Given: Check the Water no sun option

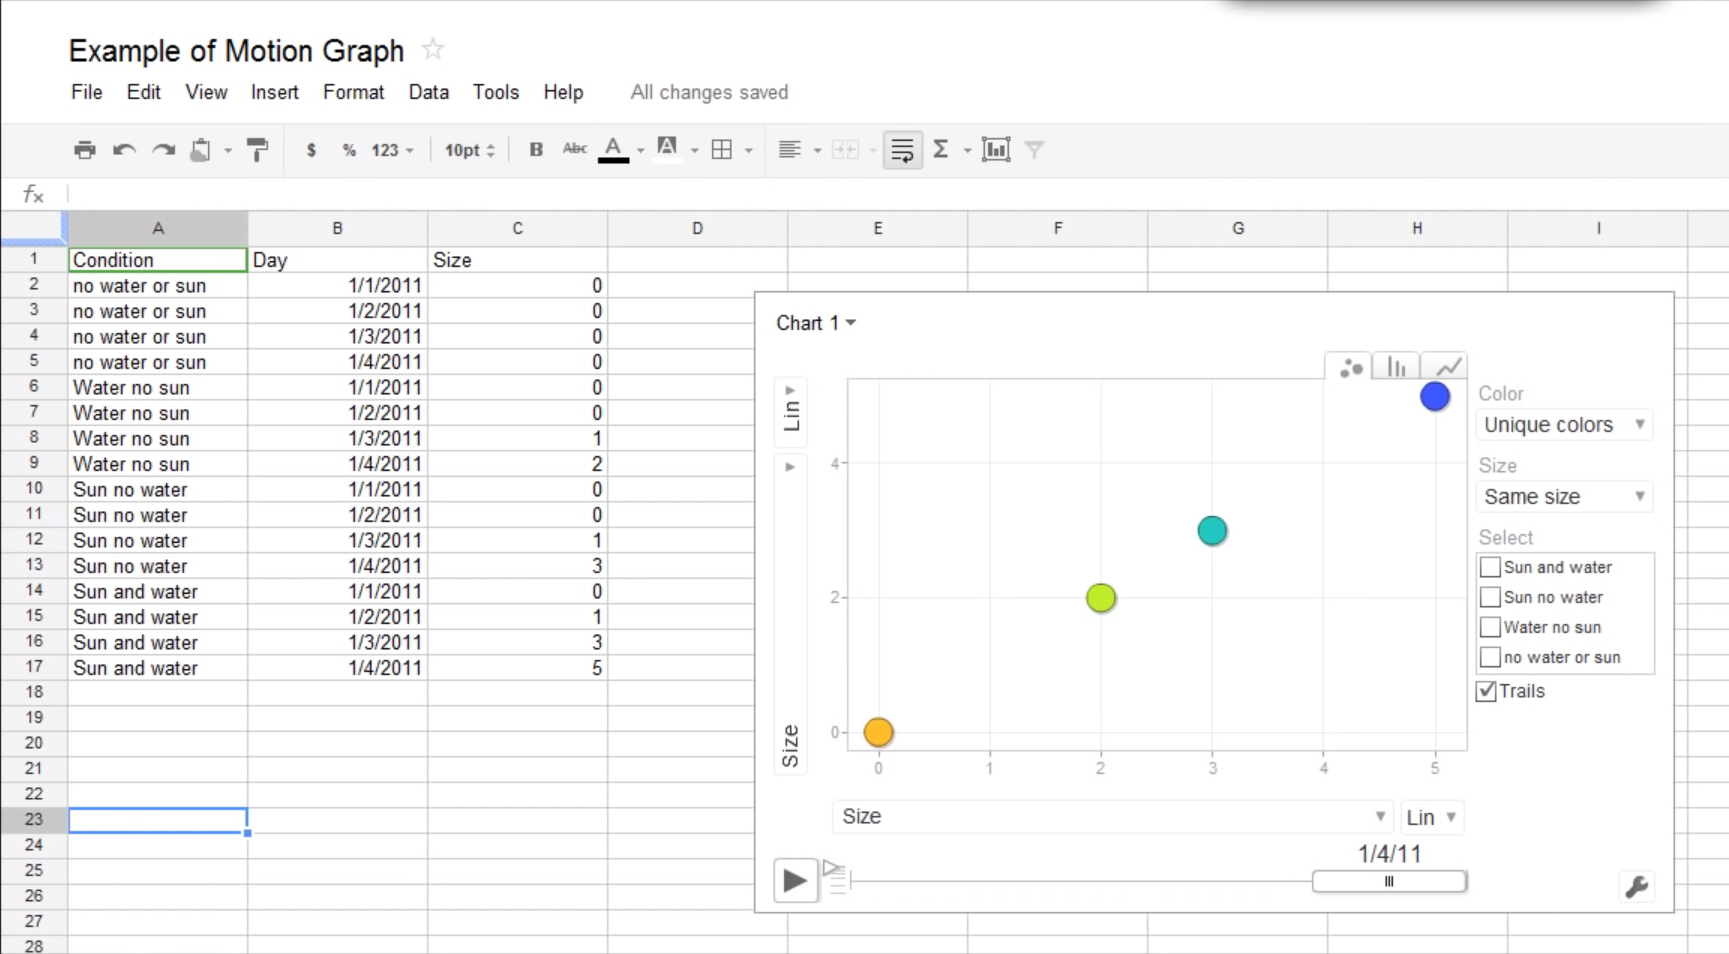Looking at the screenshot, I should [x=1489, y=627].
